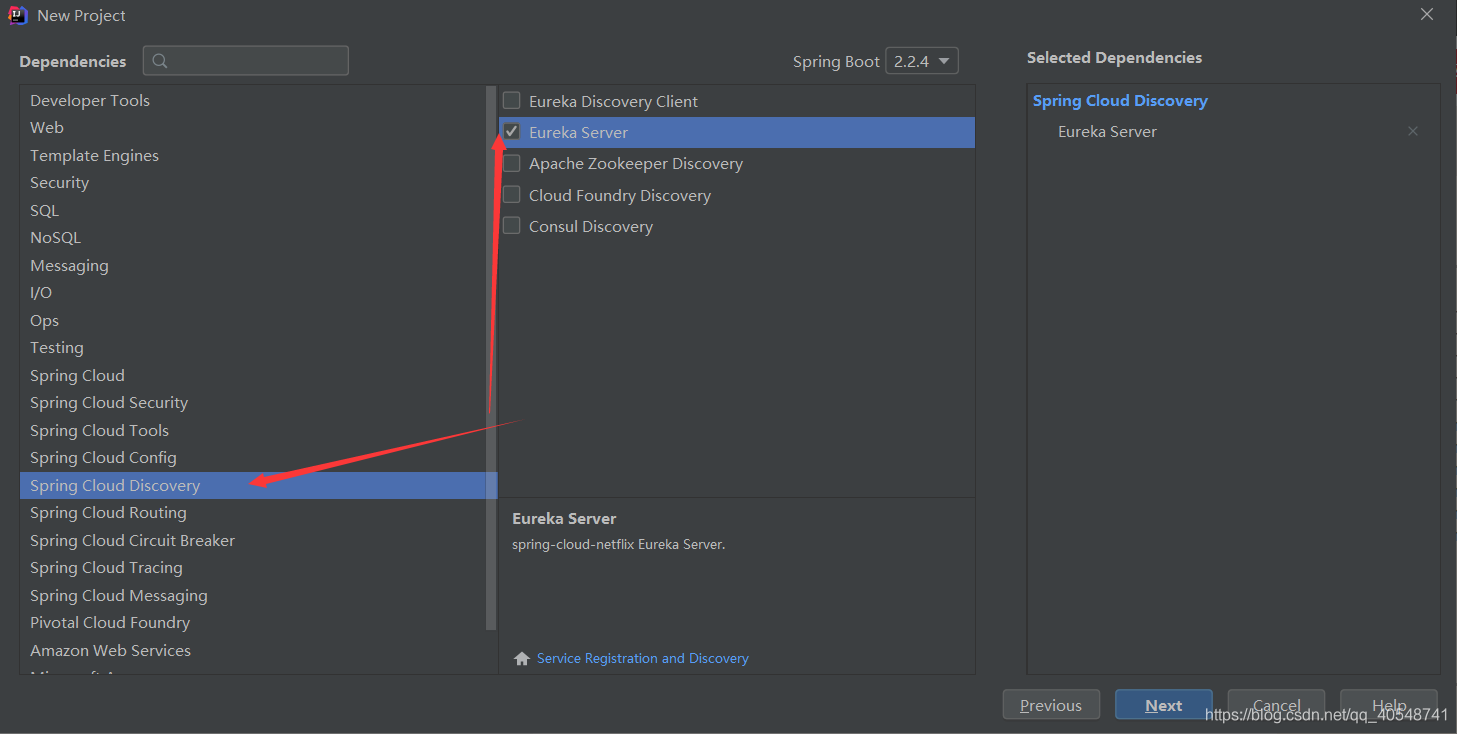Click the Cancel button
The image size is (1457, 734).
[x=1277, y=705]
